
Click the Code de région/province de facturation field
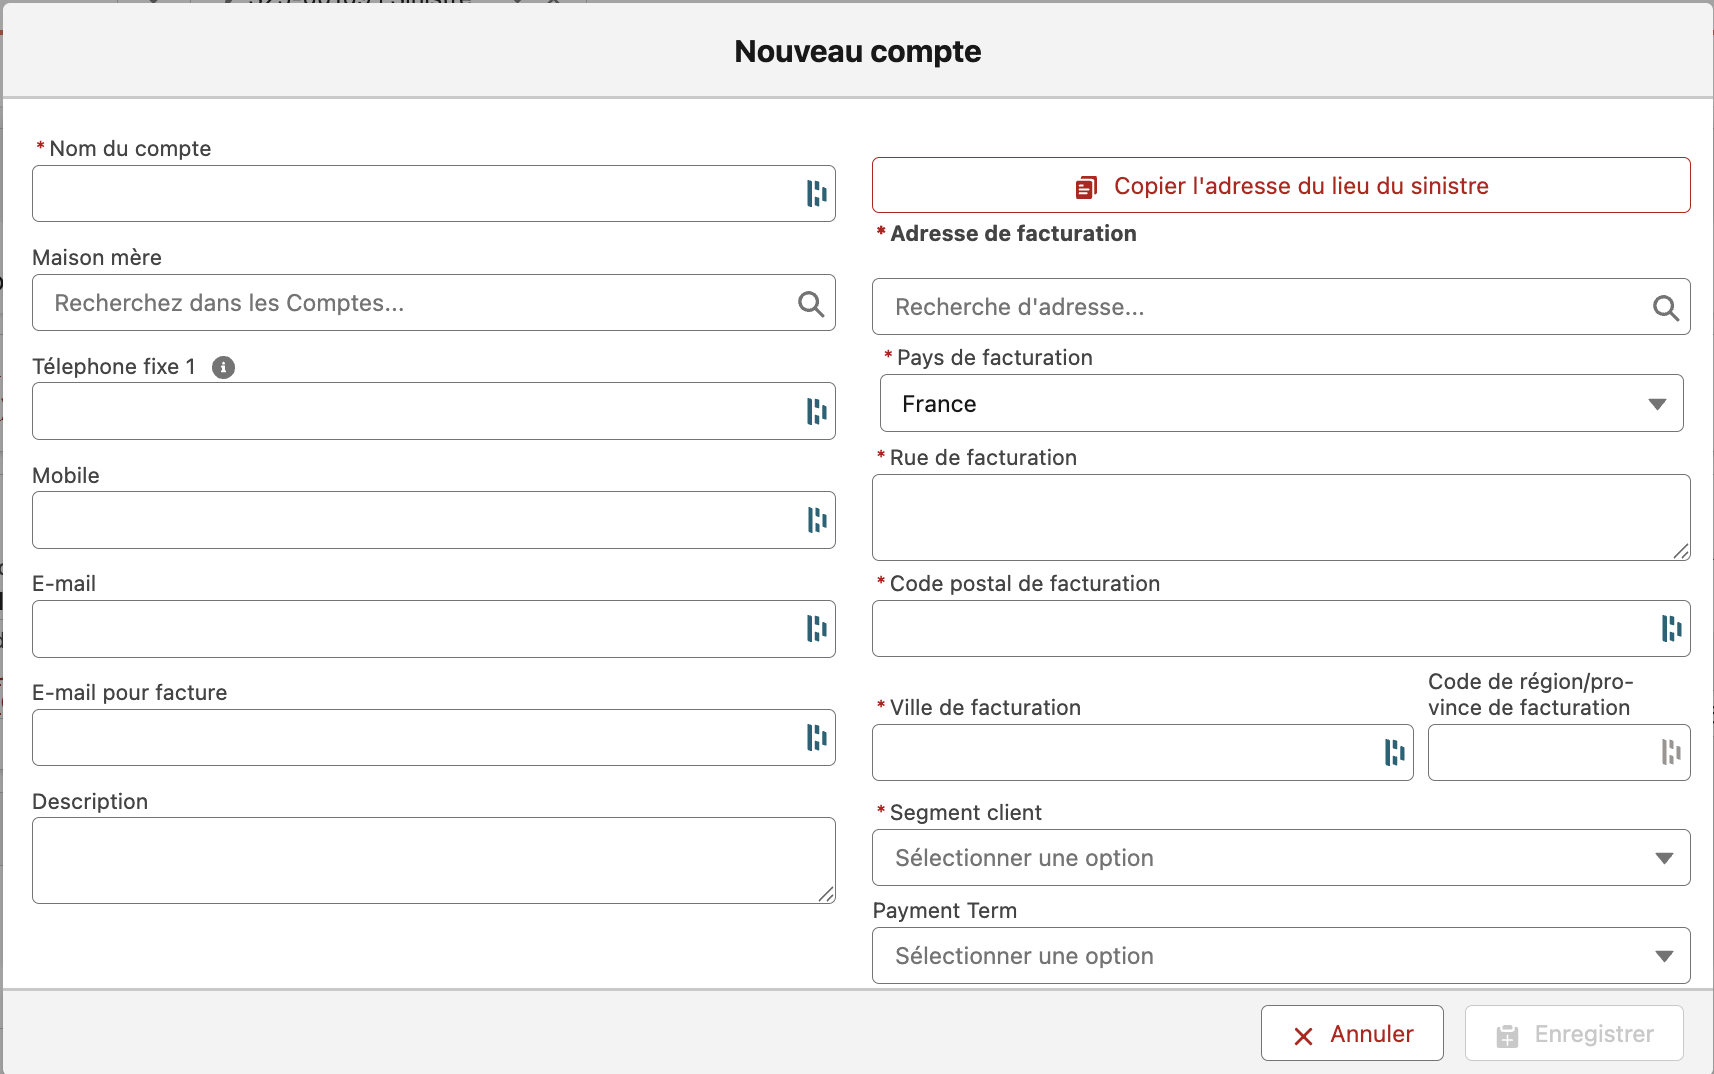[x=1559, y=752]
